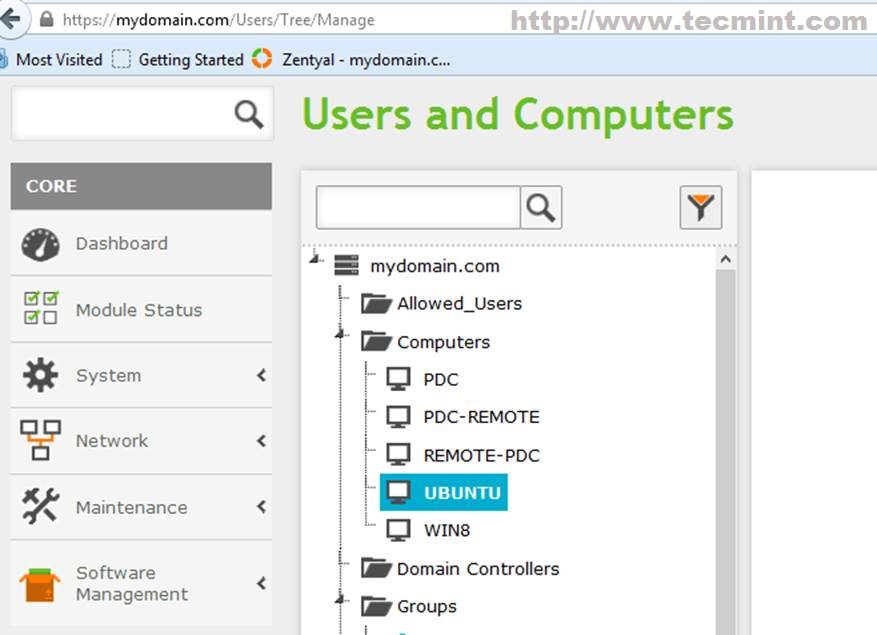
Task: Collapse the mydomain.com root node
Action: (317, 258)
